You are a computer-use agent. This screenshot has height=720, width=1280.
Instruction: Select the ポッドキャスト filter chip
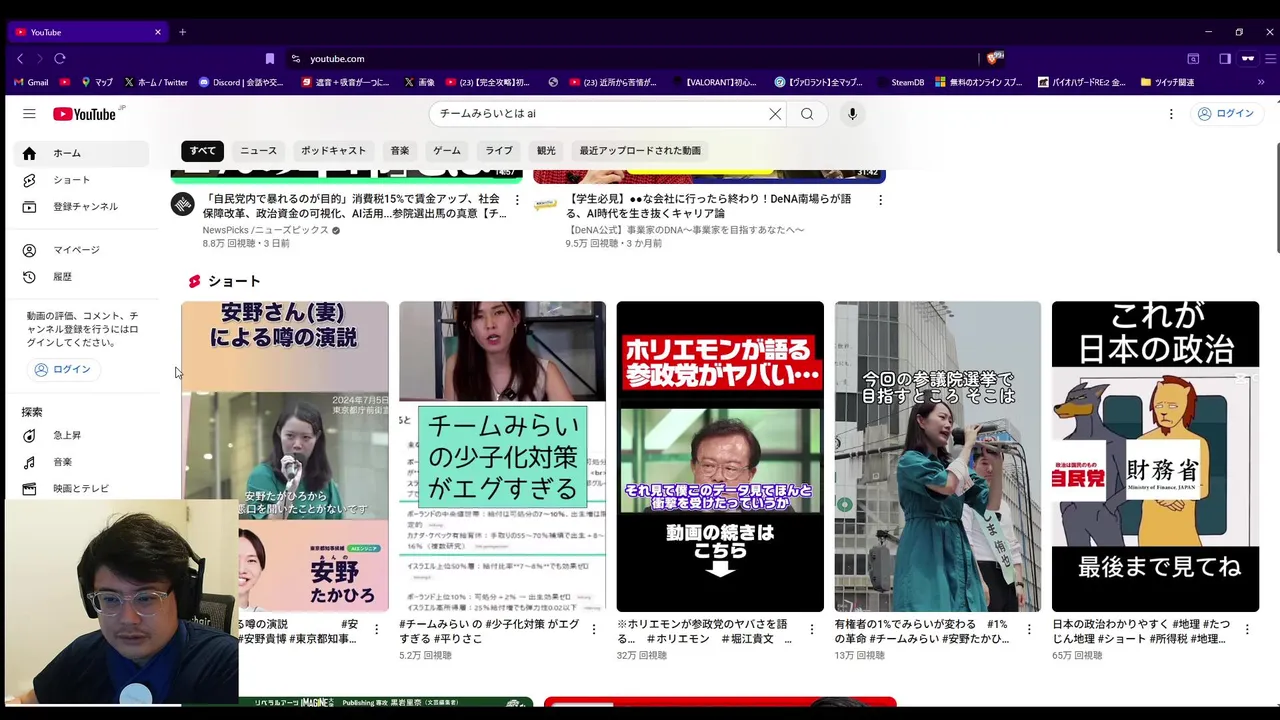click(333, 150)
